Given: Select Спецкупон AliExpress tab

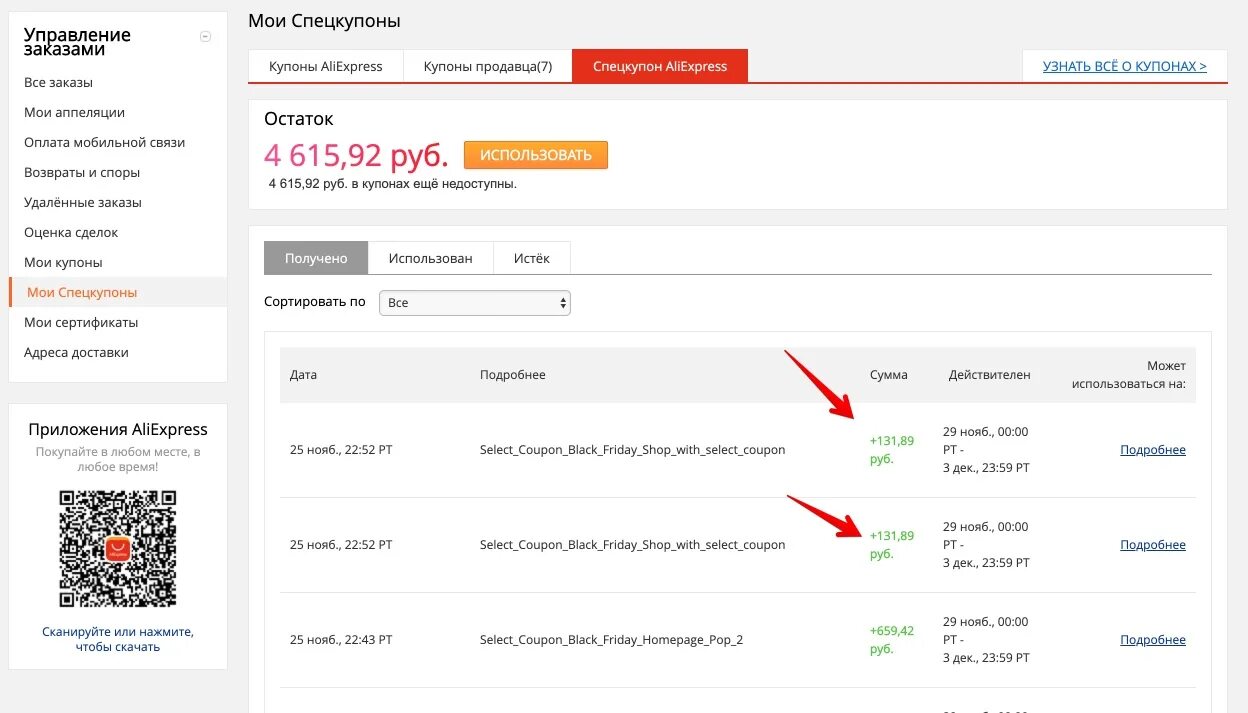Looking at the screenshot, I should tap(660, 66).
